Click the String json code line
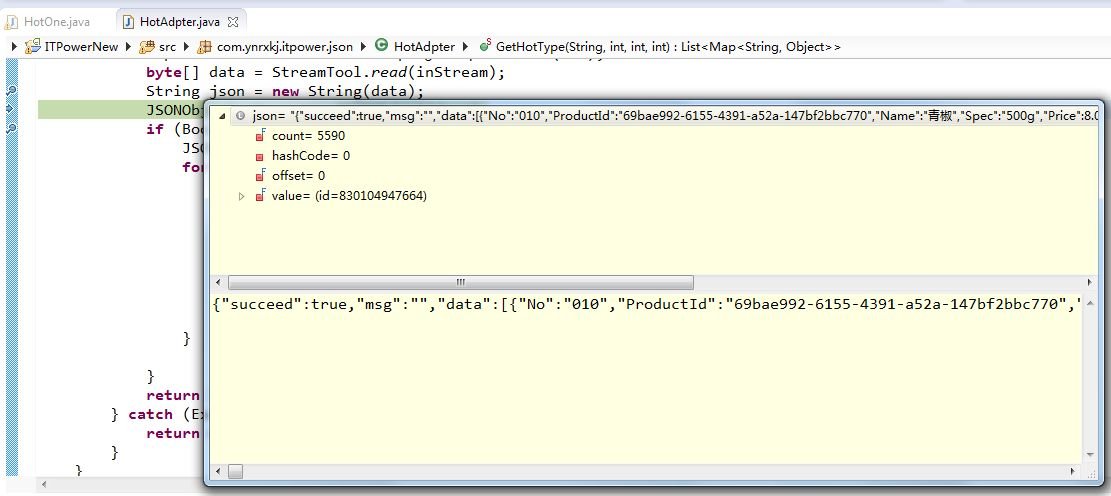The height and width of the screenshot is (496, 1111). [285, 91]
